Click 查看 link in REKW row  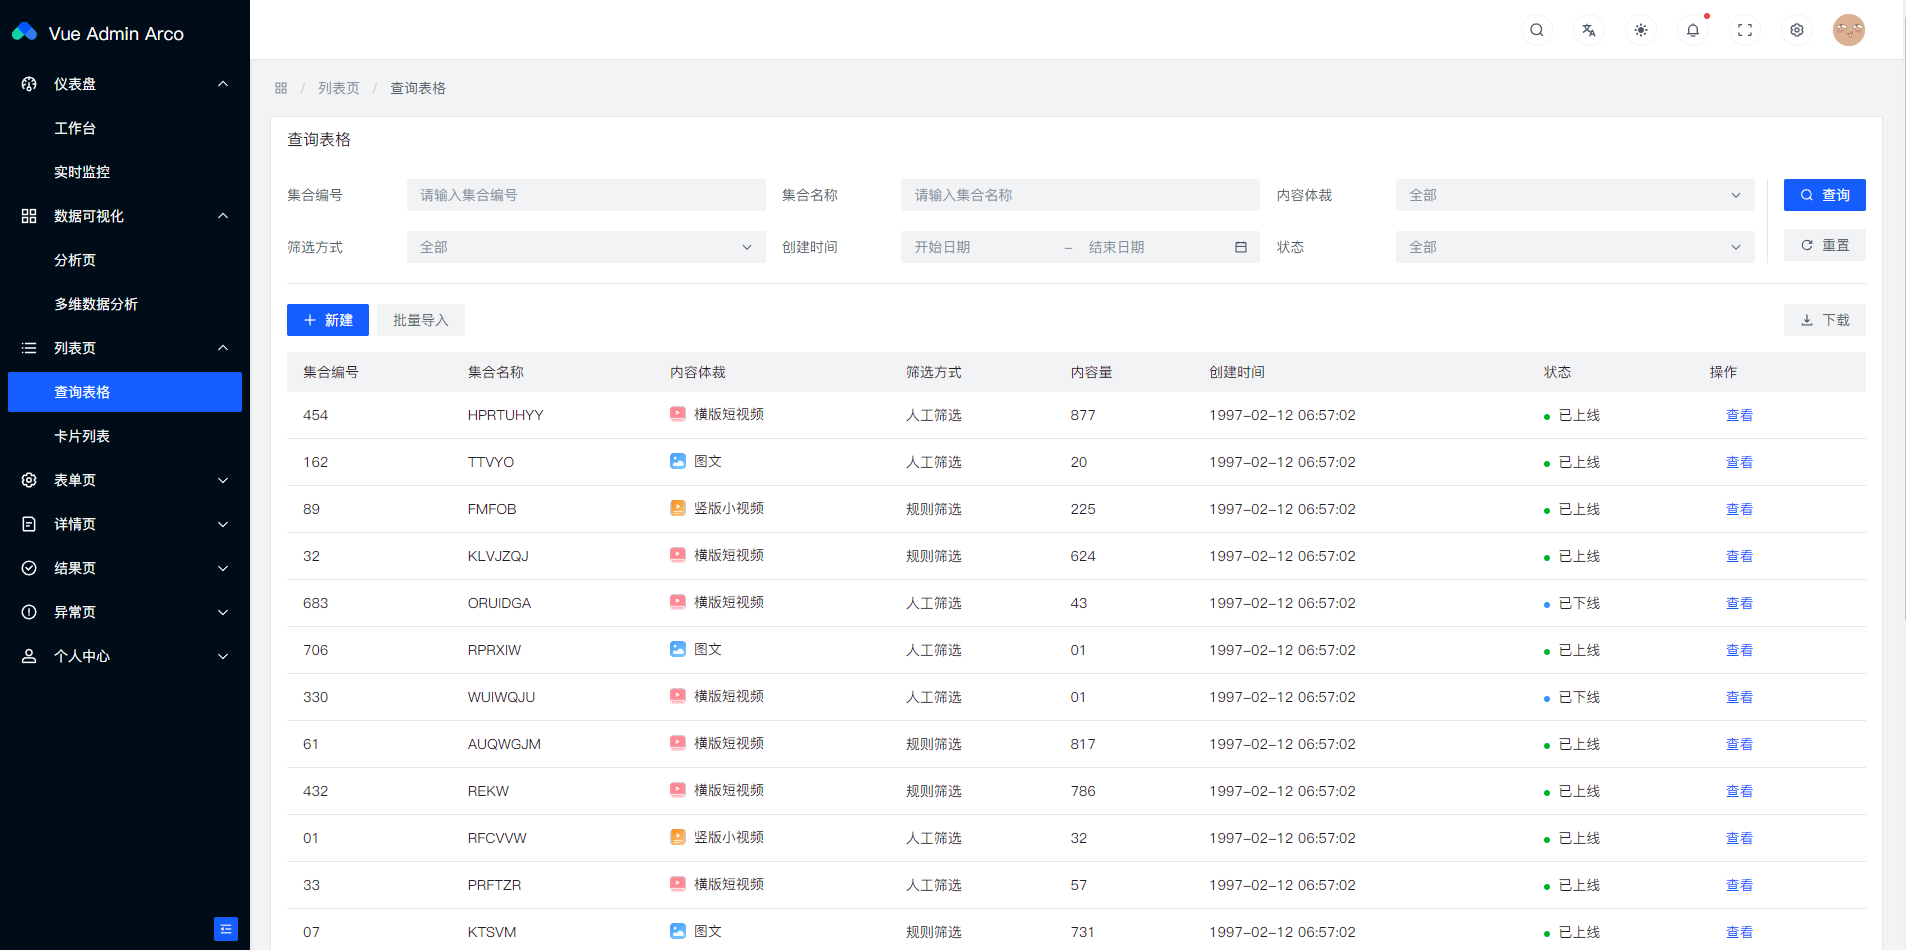tap(1739, 791)
